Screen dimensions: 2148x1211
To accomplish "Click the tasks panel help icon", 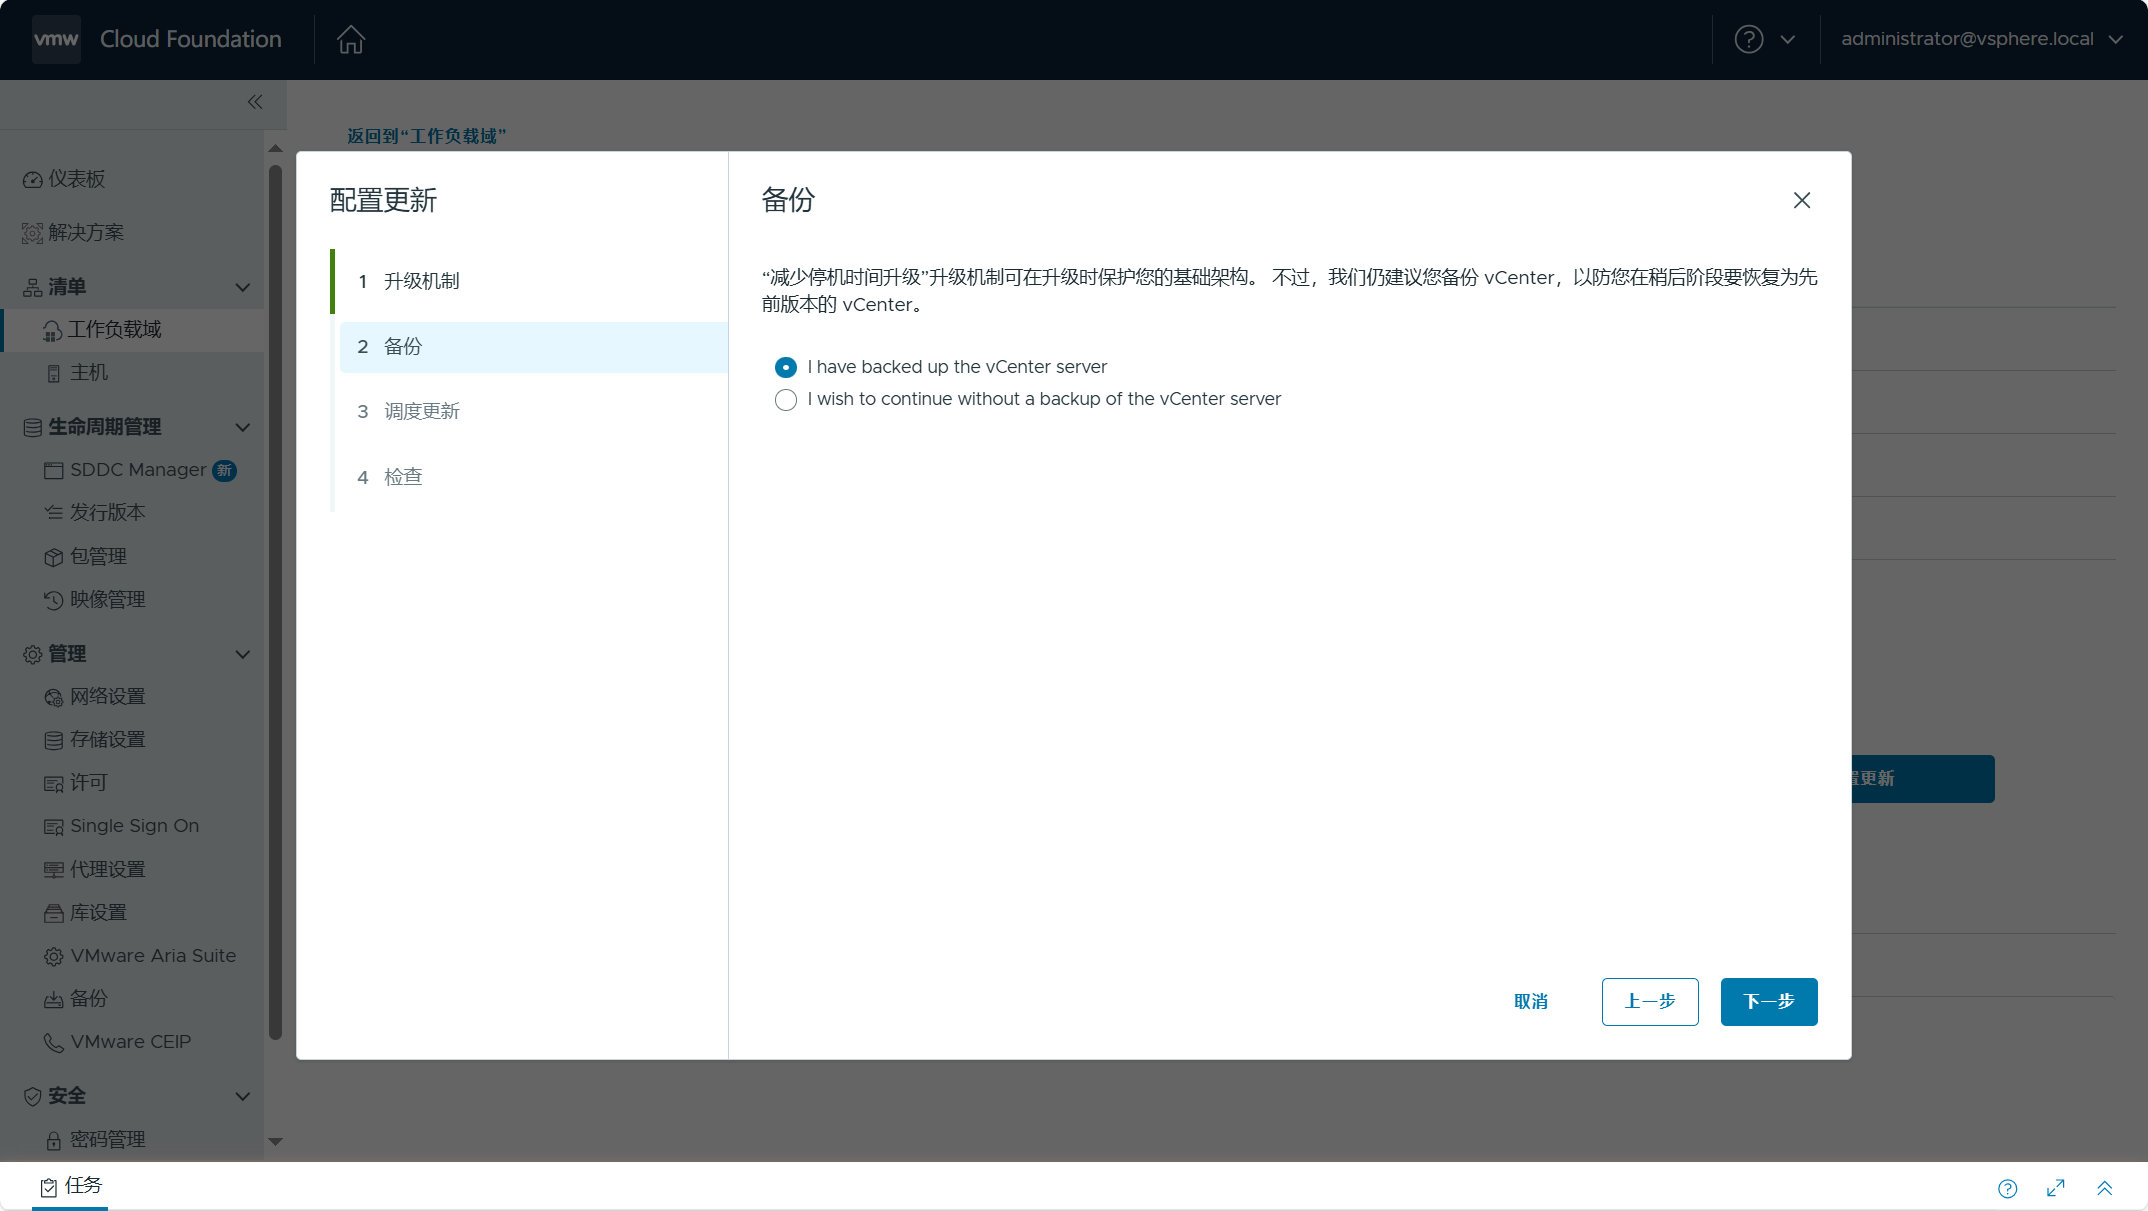I will pos(2008,1189).
